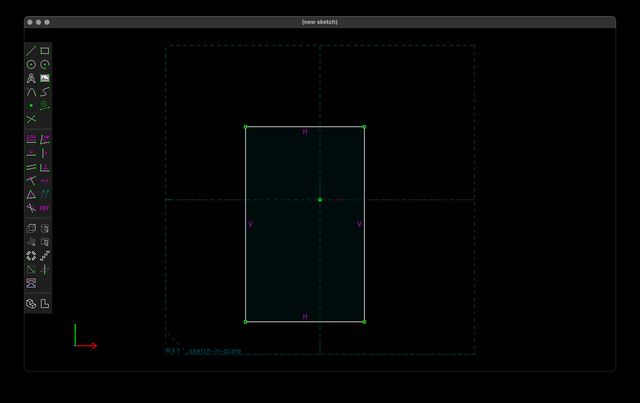Image resolution: width=640 pixels, height=403 pixels.
Task: Create step translating group
Action: 45,256
